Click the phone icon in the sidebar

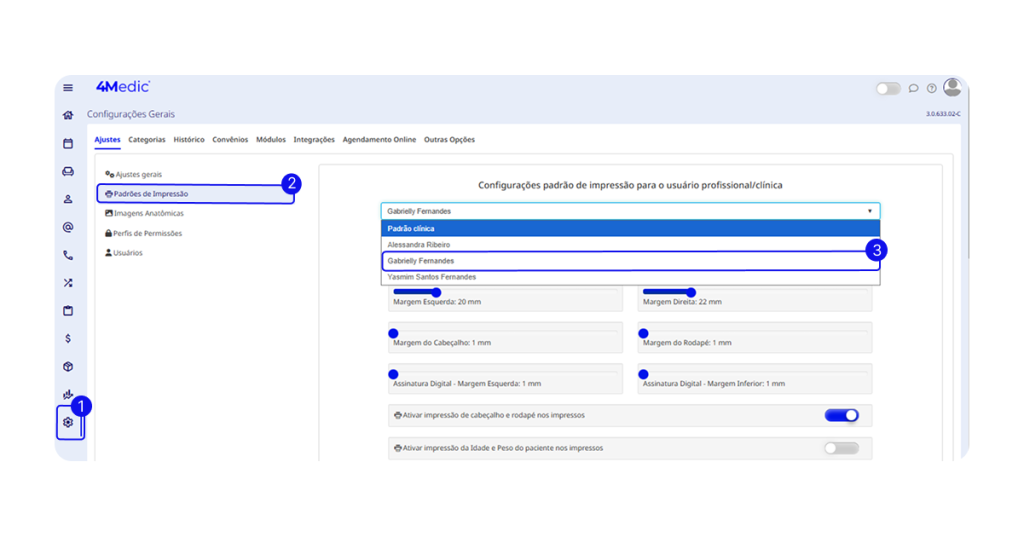(x=68, y=255)
